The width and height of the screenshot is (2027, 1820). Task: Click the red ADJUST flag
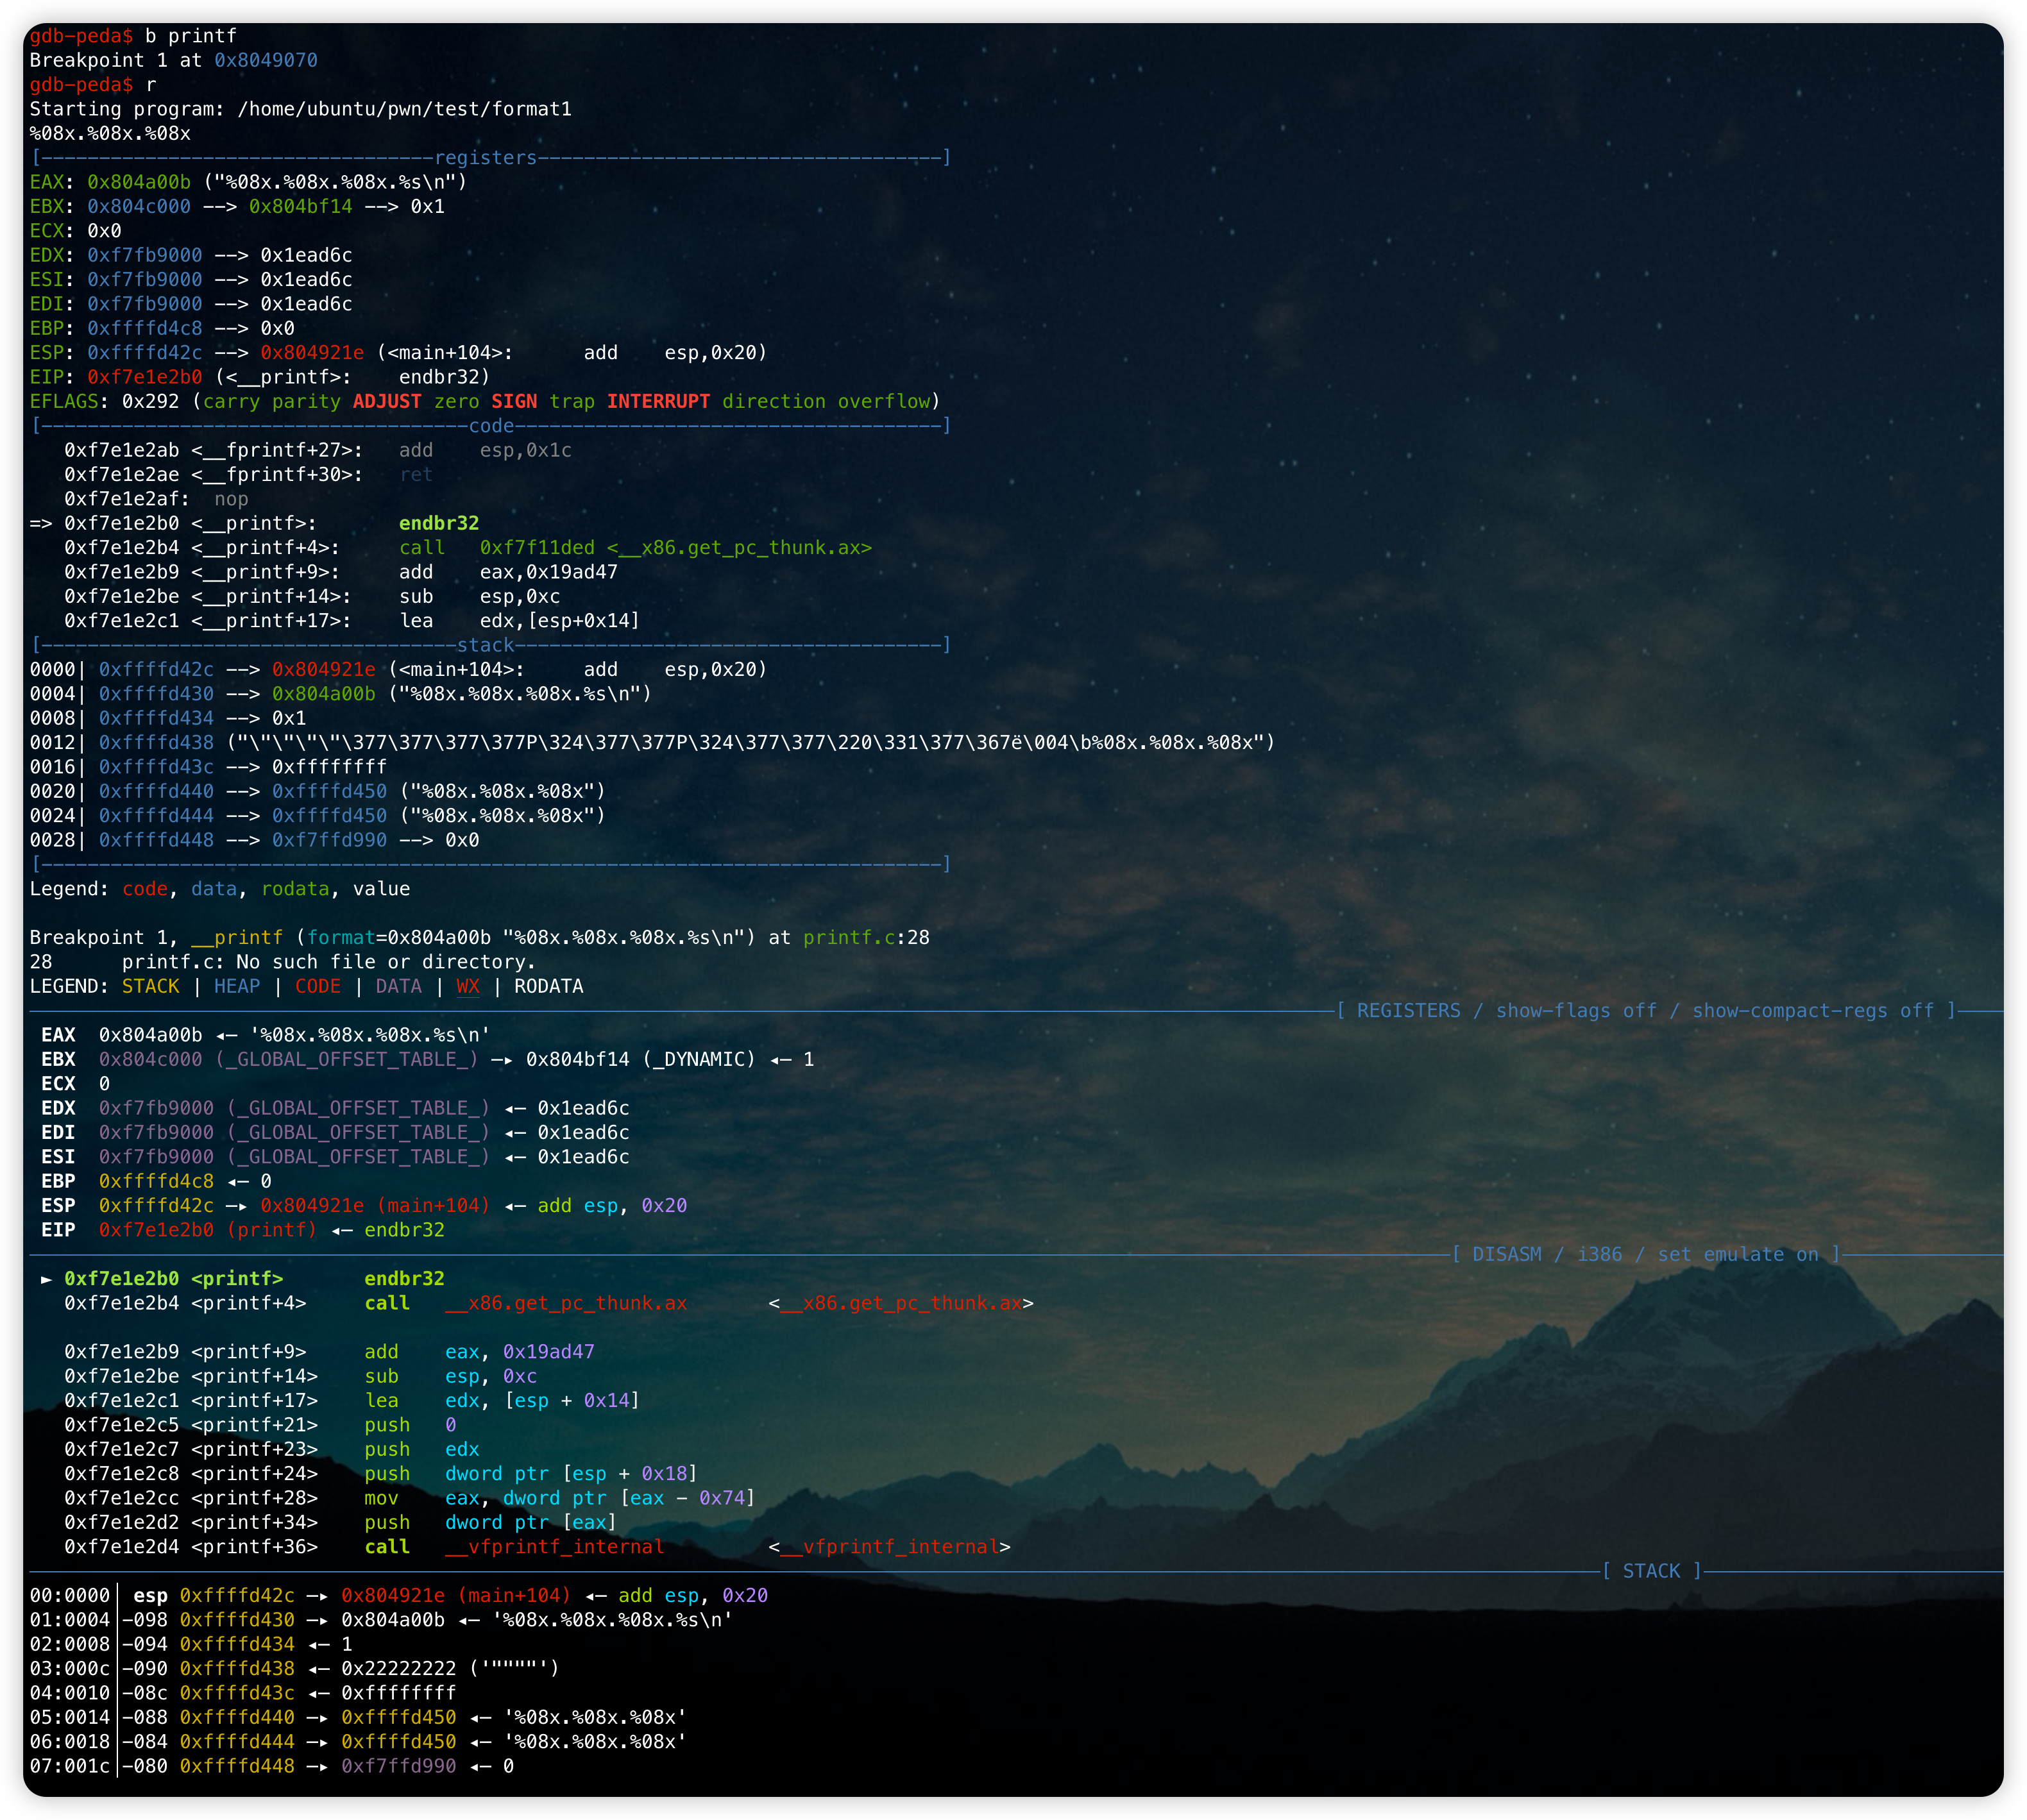(x=387, y=402)
